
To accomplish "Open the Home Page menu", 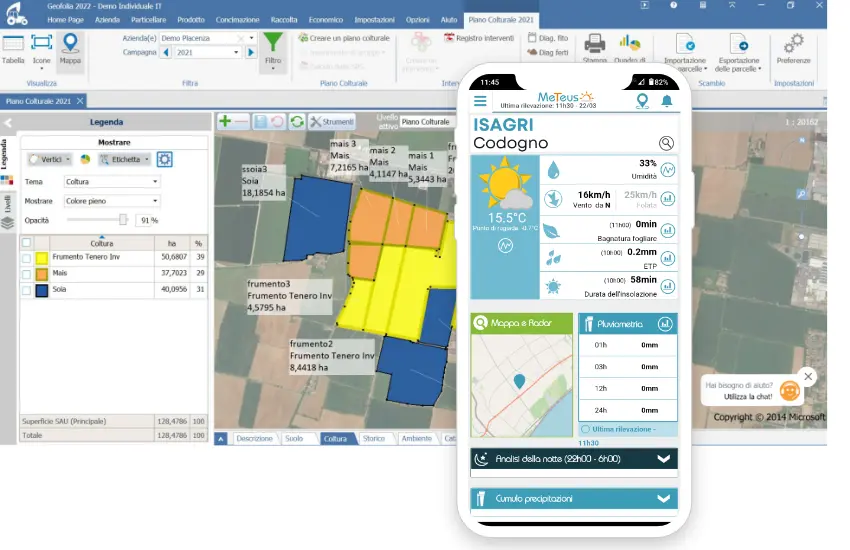I will (x=65, y=20).
